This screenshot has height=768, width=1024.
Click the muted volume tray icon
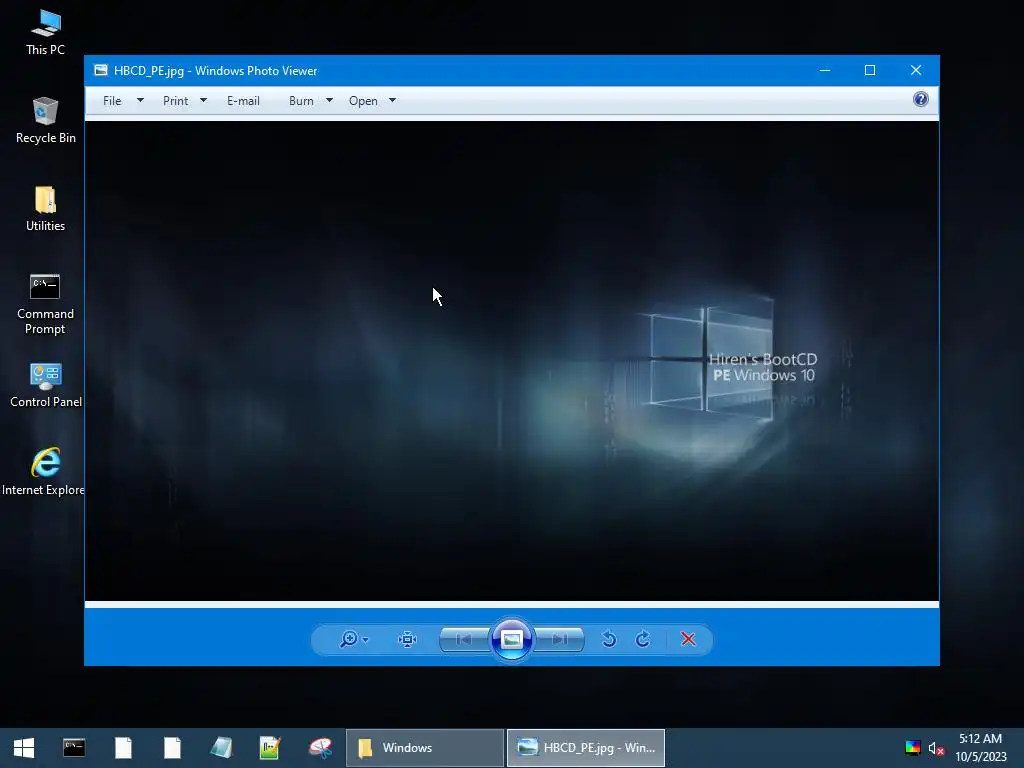pos(936,748)
